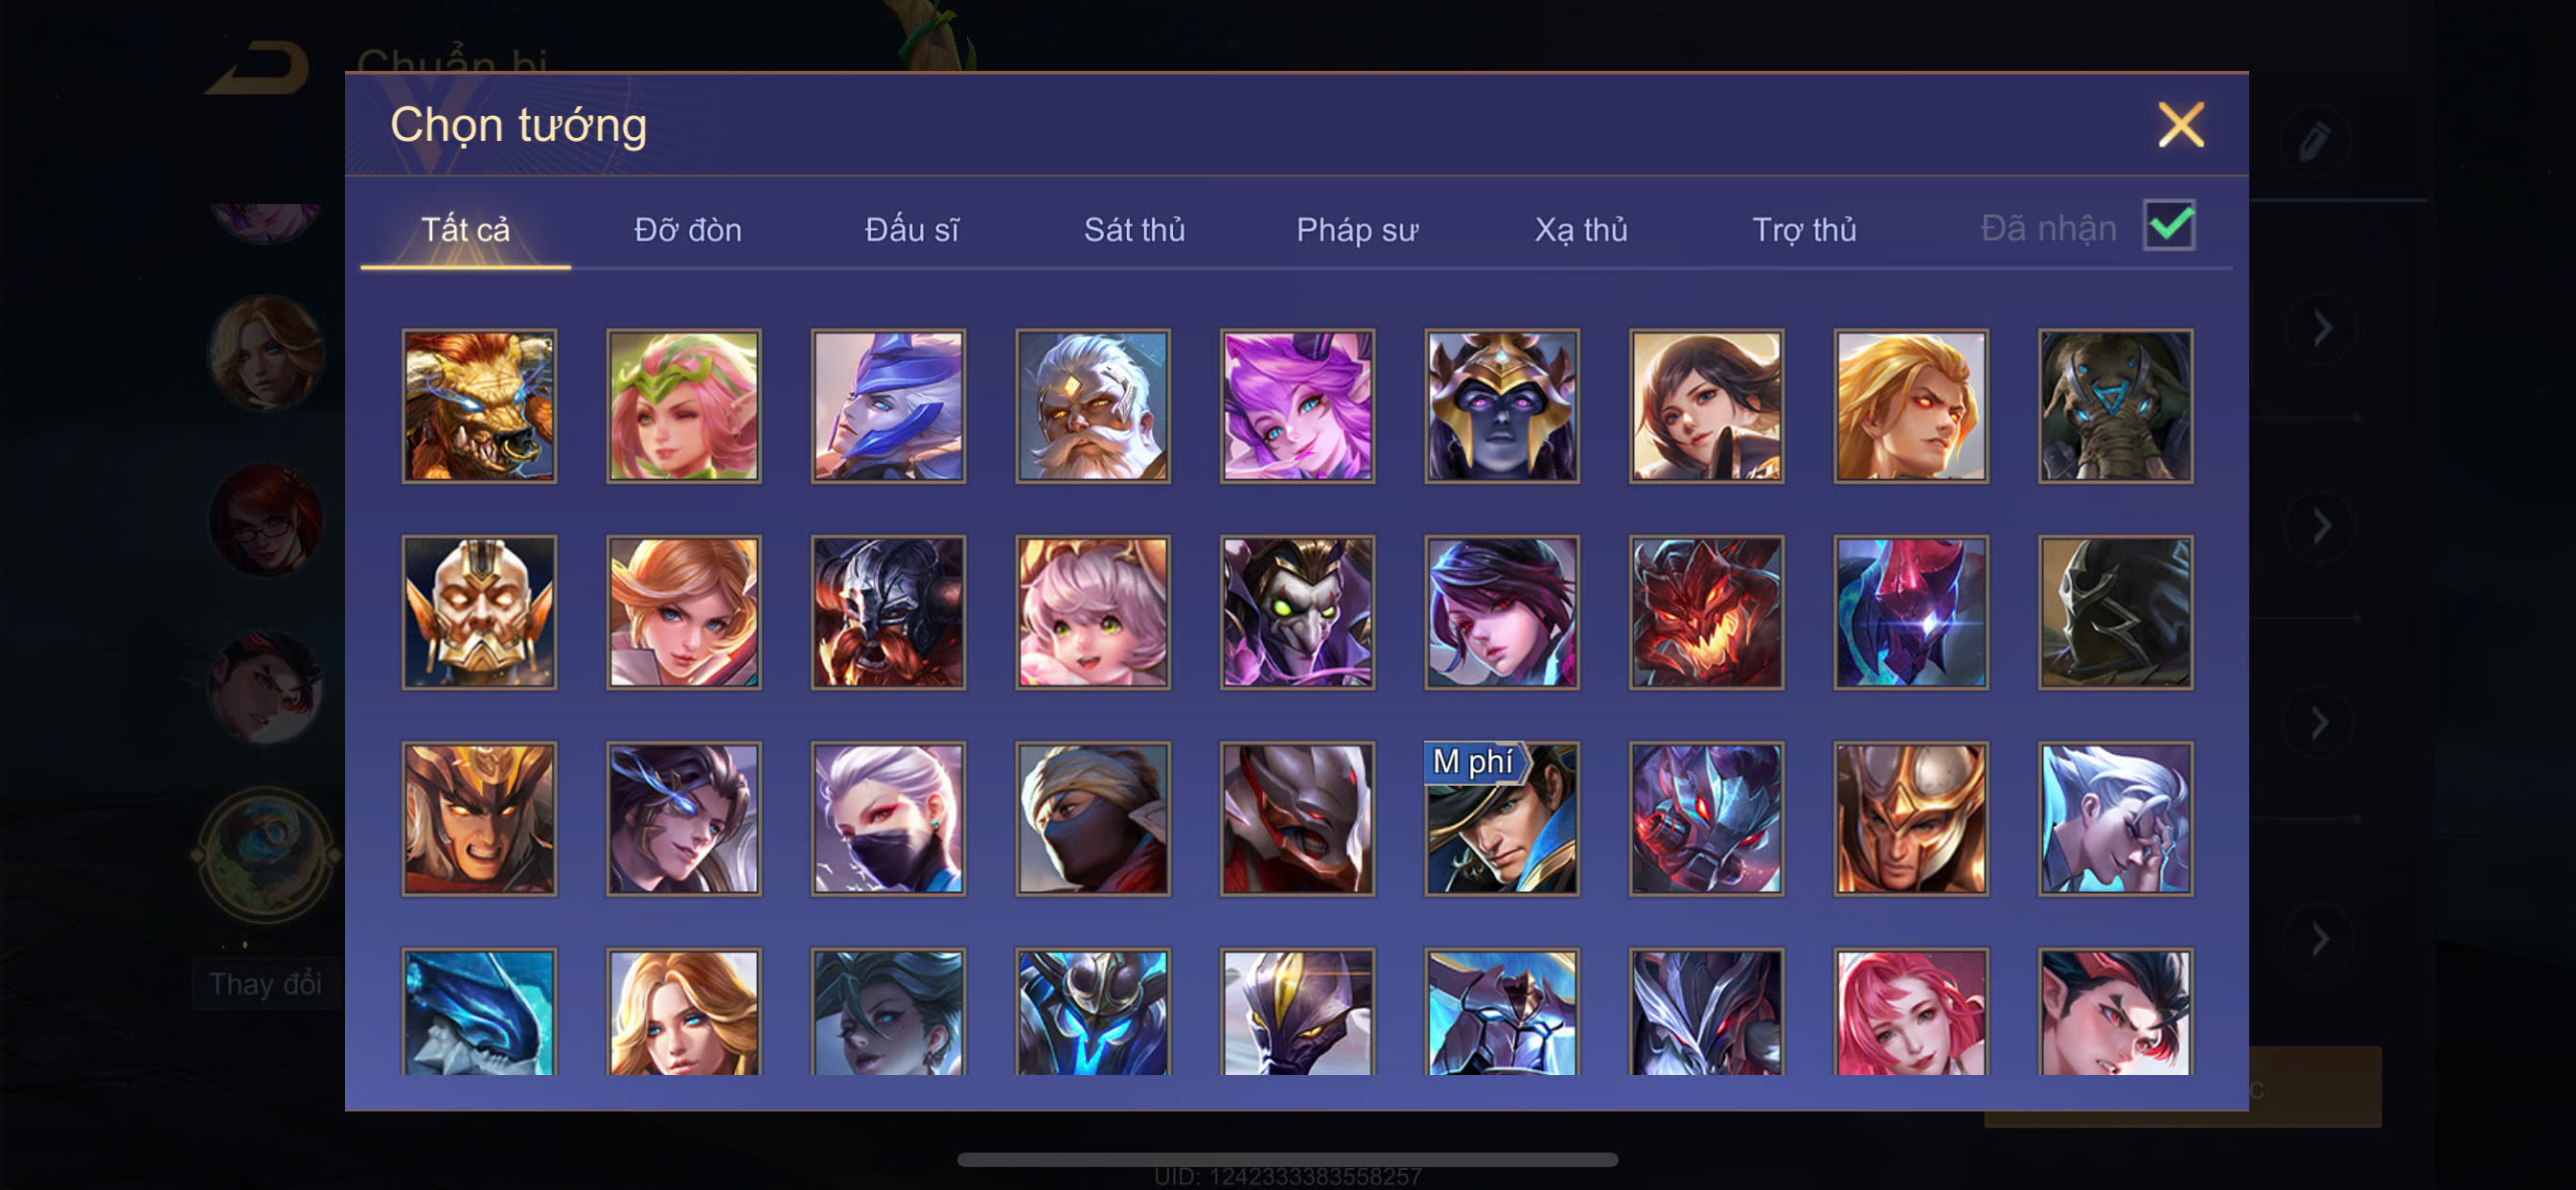This screenshot has width=2576, height=1190.
Task: Select the black-masked silver-haired ninja woman
Action: (x=888, y=818)
